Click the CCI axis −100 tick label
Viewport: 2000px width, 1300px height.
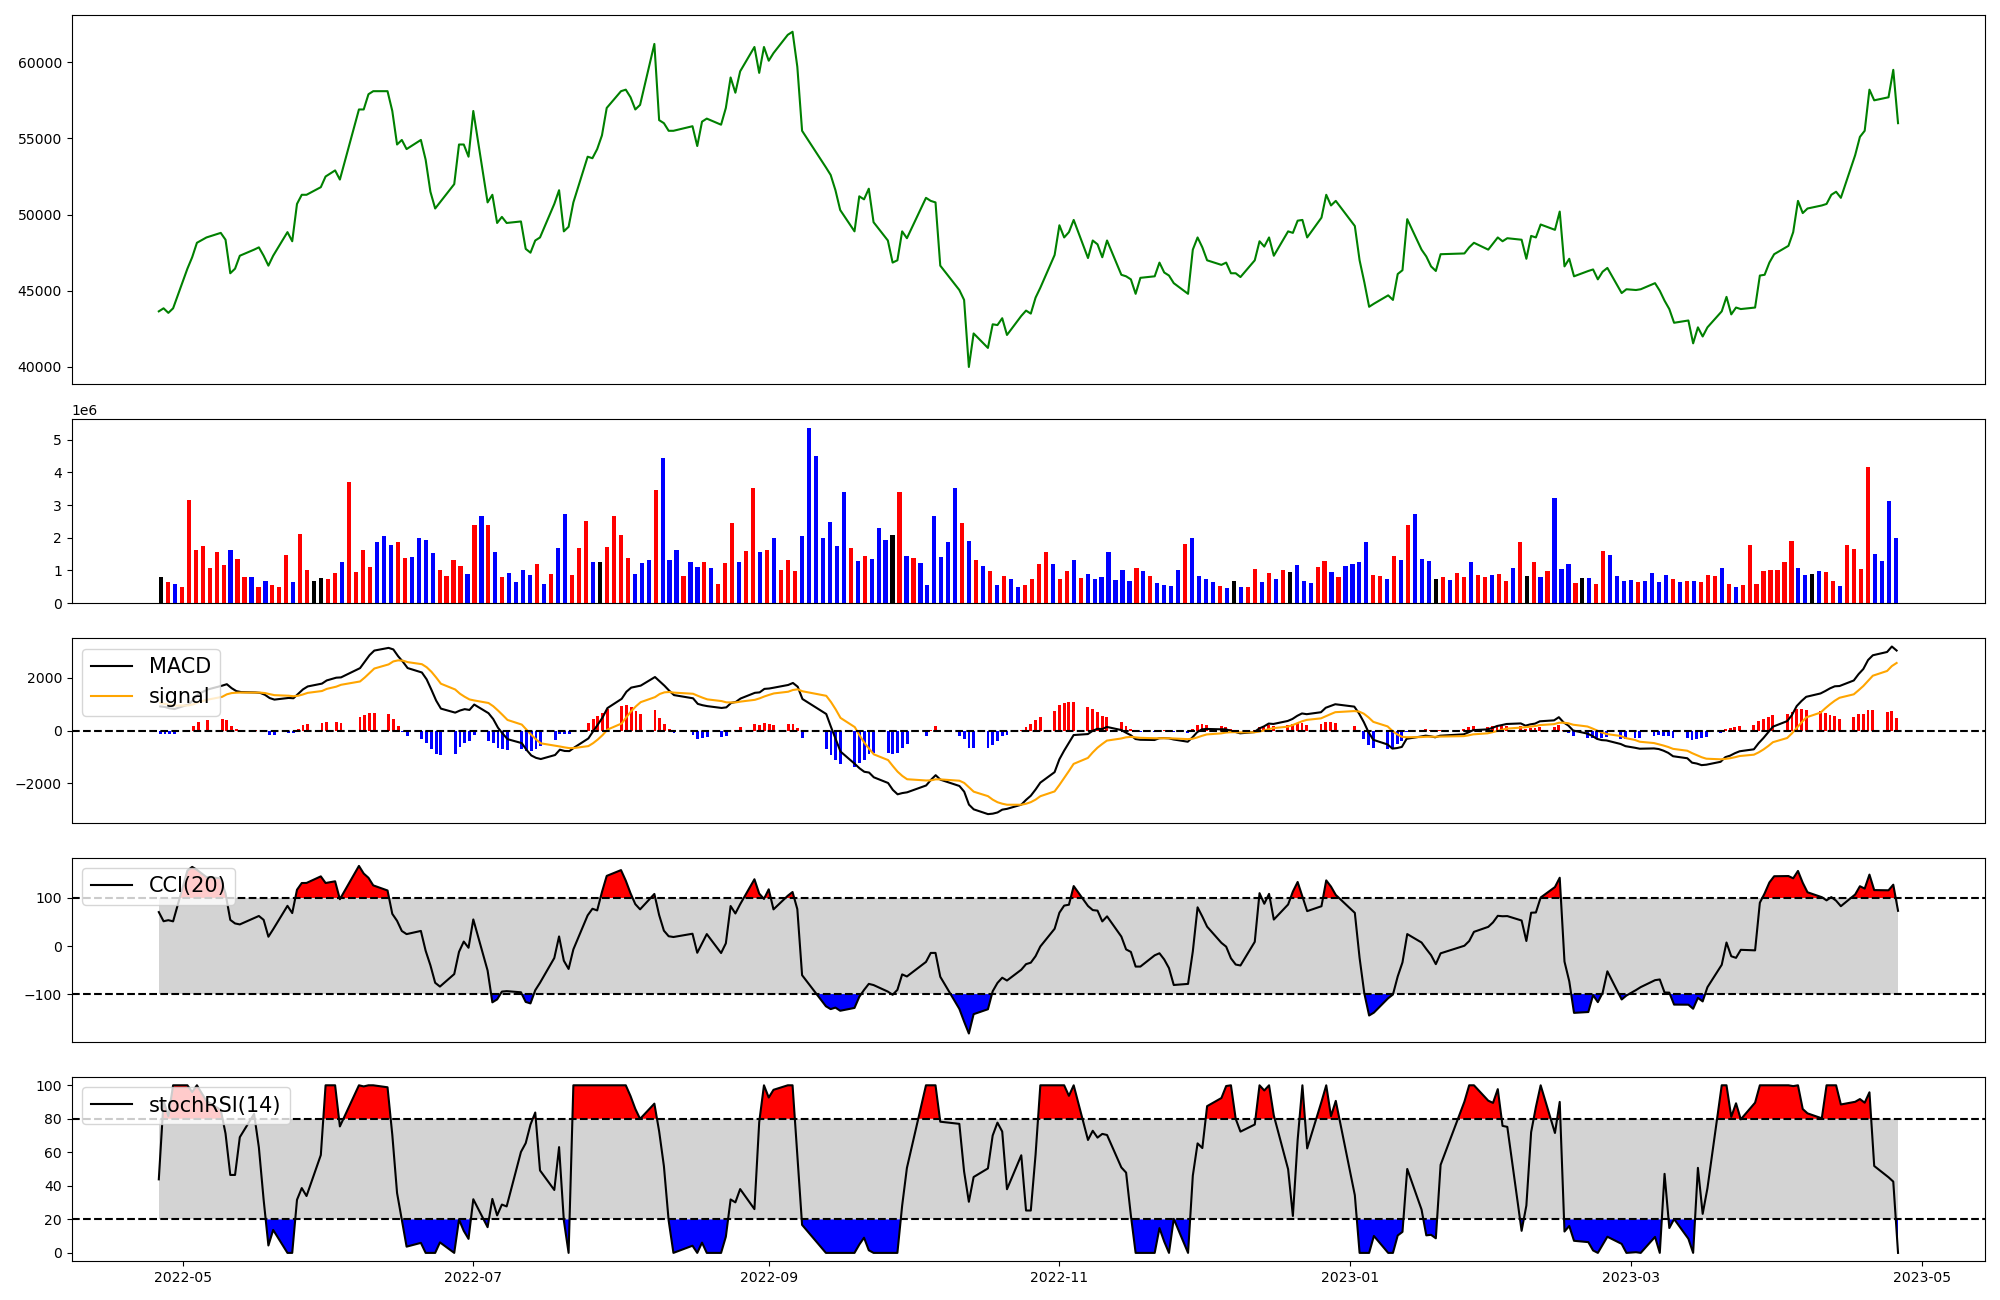(x=42, y=995)
